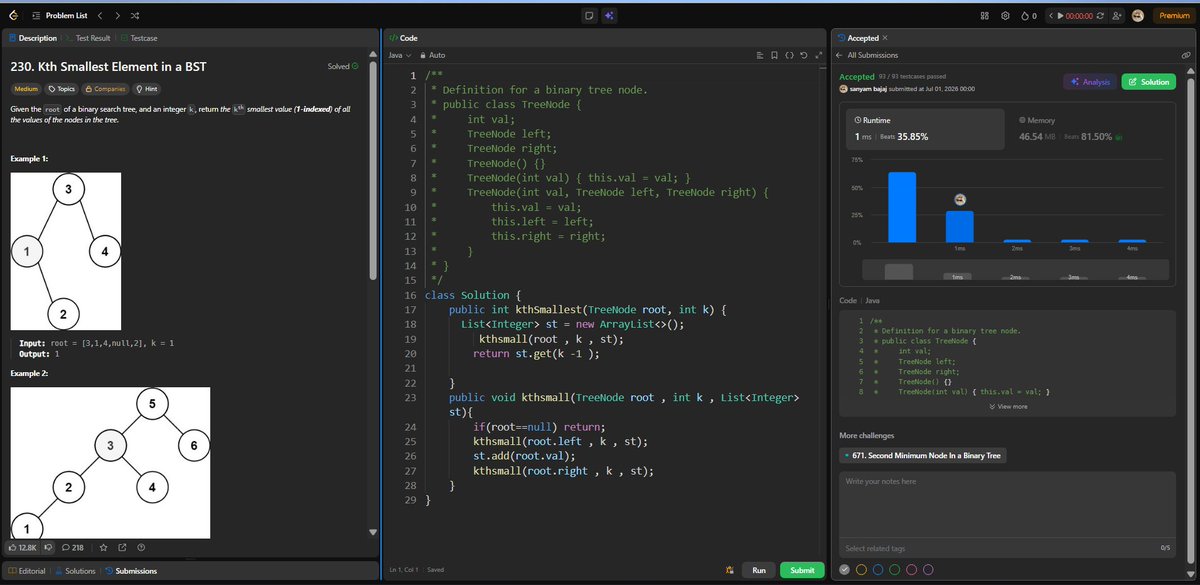Open settings gear icon
Image resolution: width=1200 pixels, height=585 pixels.
tap(1005, 16)
